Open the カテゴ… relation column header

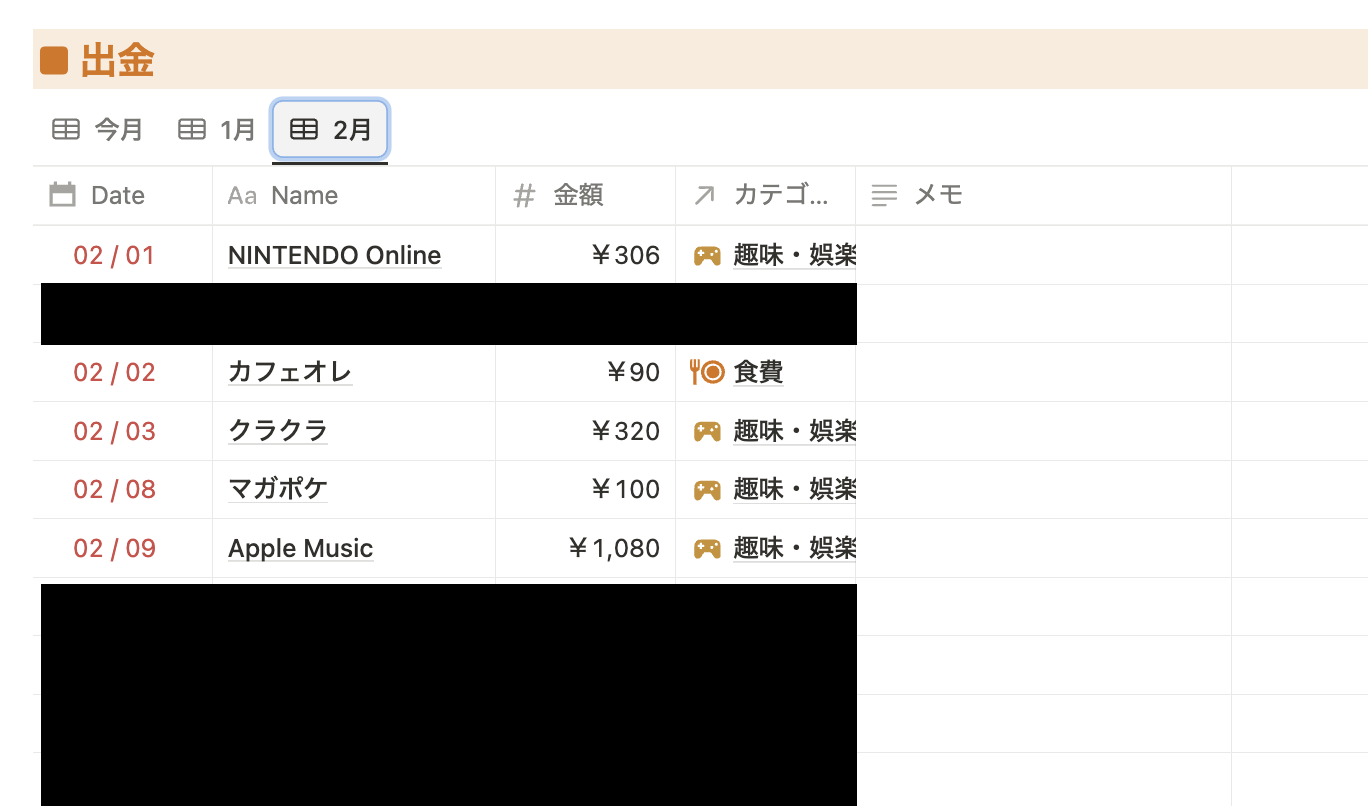(765, 196)
